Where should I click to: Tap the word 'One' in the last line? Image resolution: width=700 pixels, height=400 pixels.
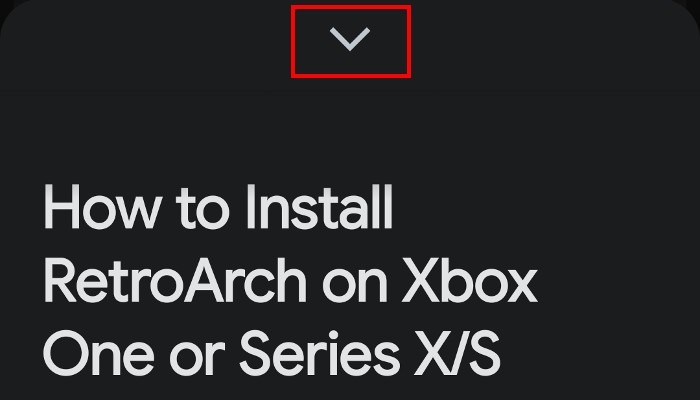99,354
